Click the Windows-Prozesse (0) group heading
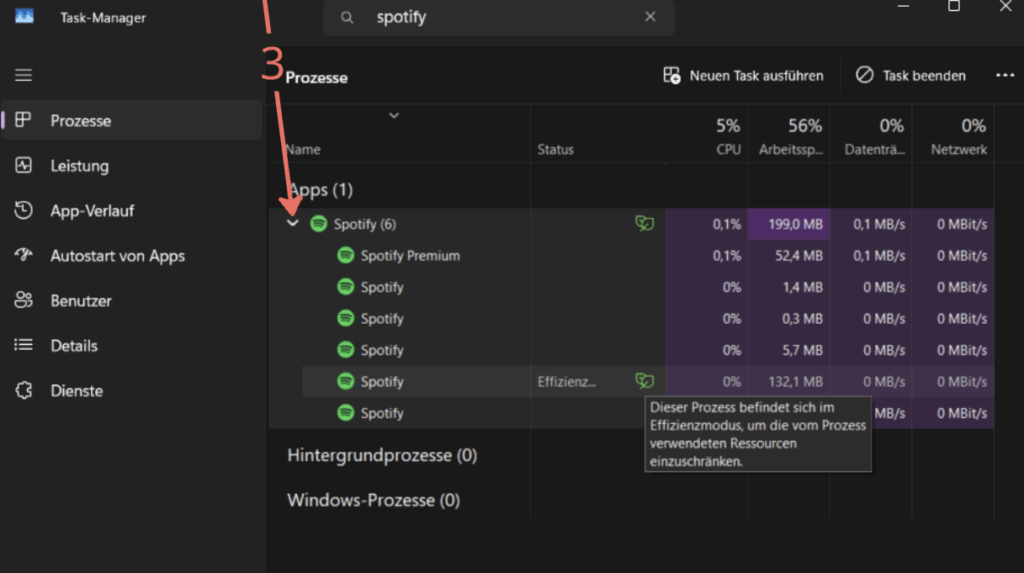1024x573 pixels. (x=374, y=500)
